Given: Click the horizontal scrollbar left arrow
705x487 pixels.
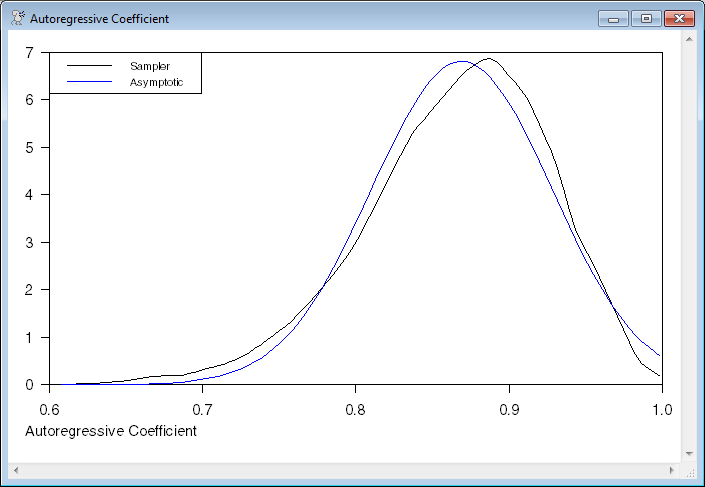Looking at the screenshot, I should pos(16,469).
